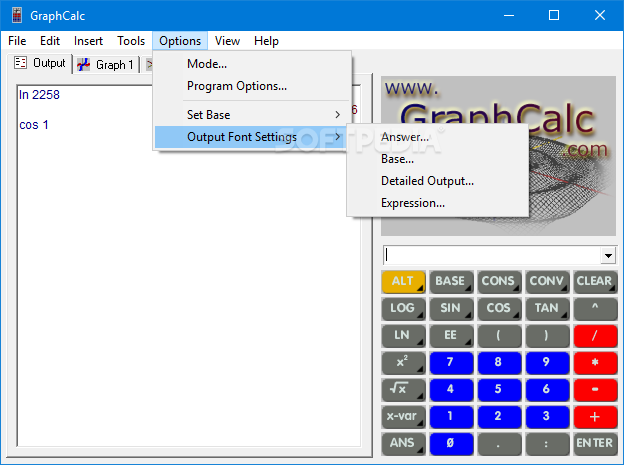Click the decimal point key
This screenshot has width=624, height=465.
499,444
